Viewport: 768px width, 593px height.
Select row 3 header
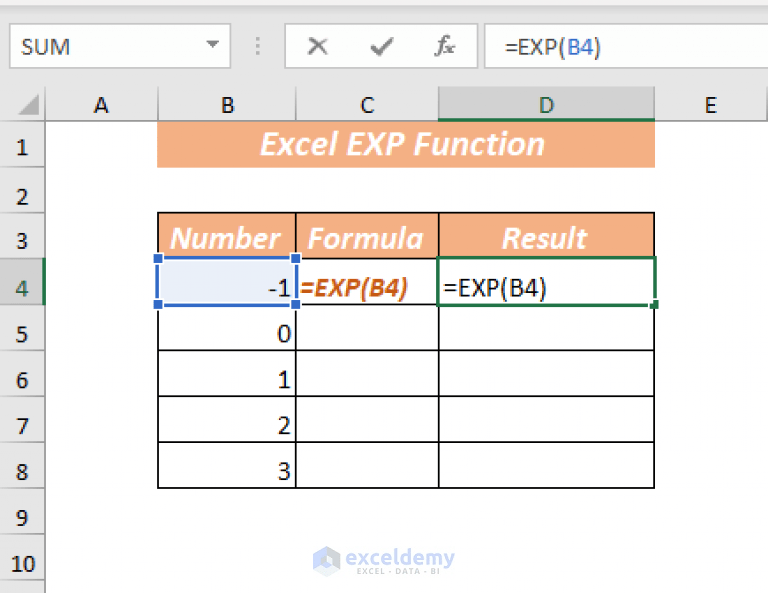click(22, 238)
